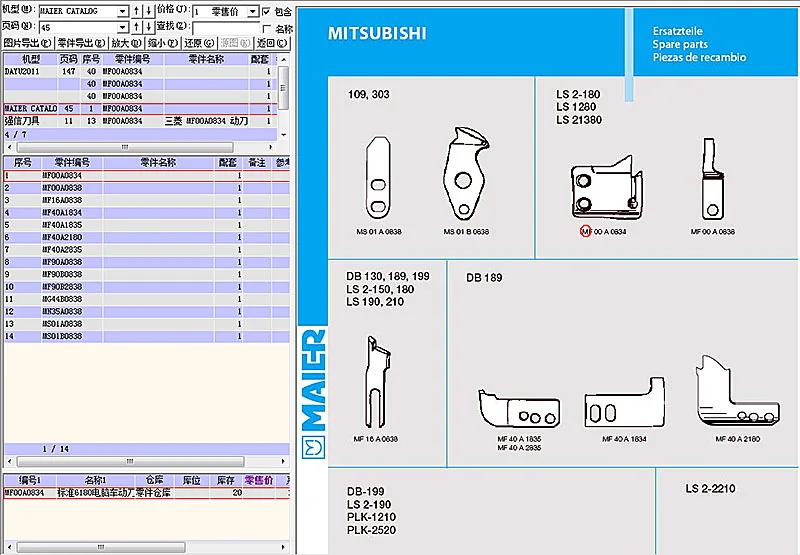Select MF00A0838 row in parts list

point(146,188)
